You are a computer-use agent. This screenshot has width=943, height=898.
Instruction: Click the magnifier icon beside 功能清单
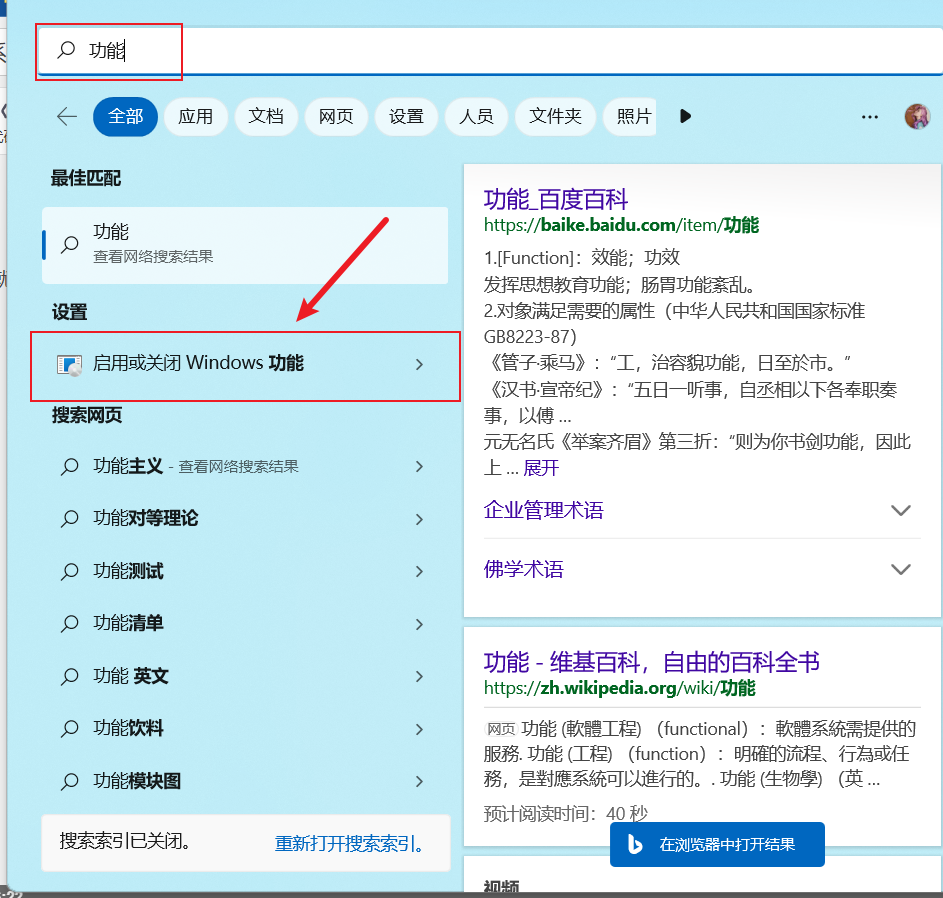pyautogui.click(x=69, y=624)
